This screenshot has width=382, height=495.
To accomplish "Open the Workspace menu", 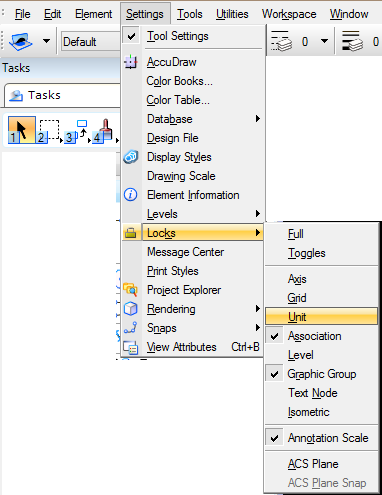I will 289,14.
